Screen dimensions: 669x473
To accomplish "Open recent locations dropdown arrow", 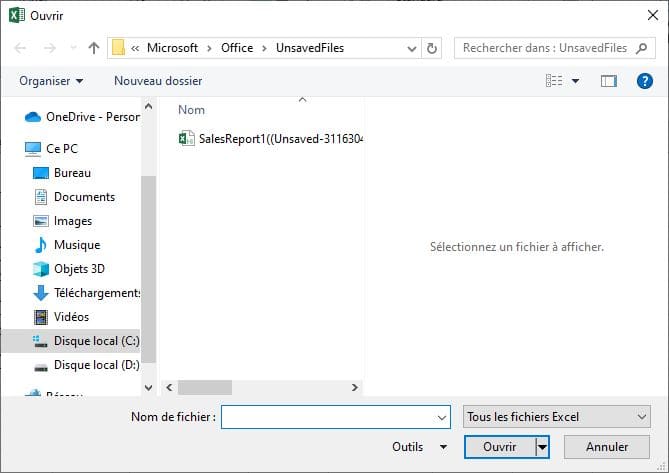I will click(x=73, y=48).
